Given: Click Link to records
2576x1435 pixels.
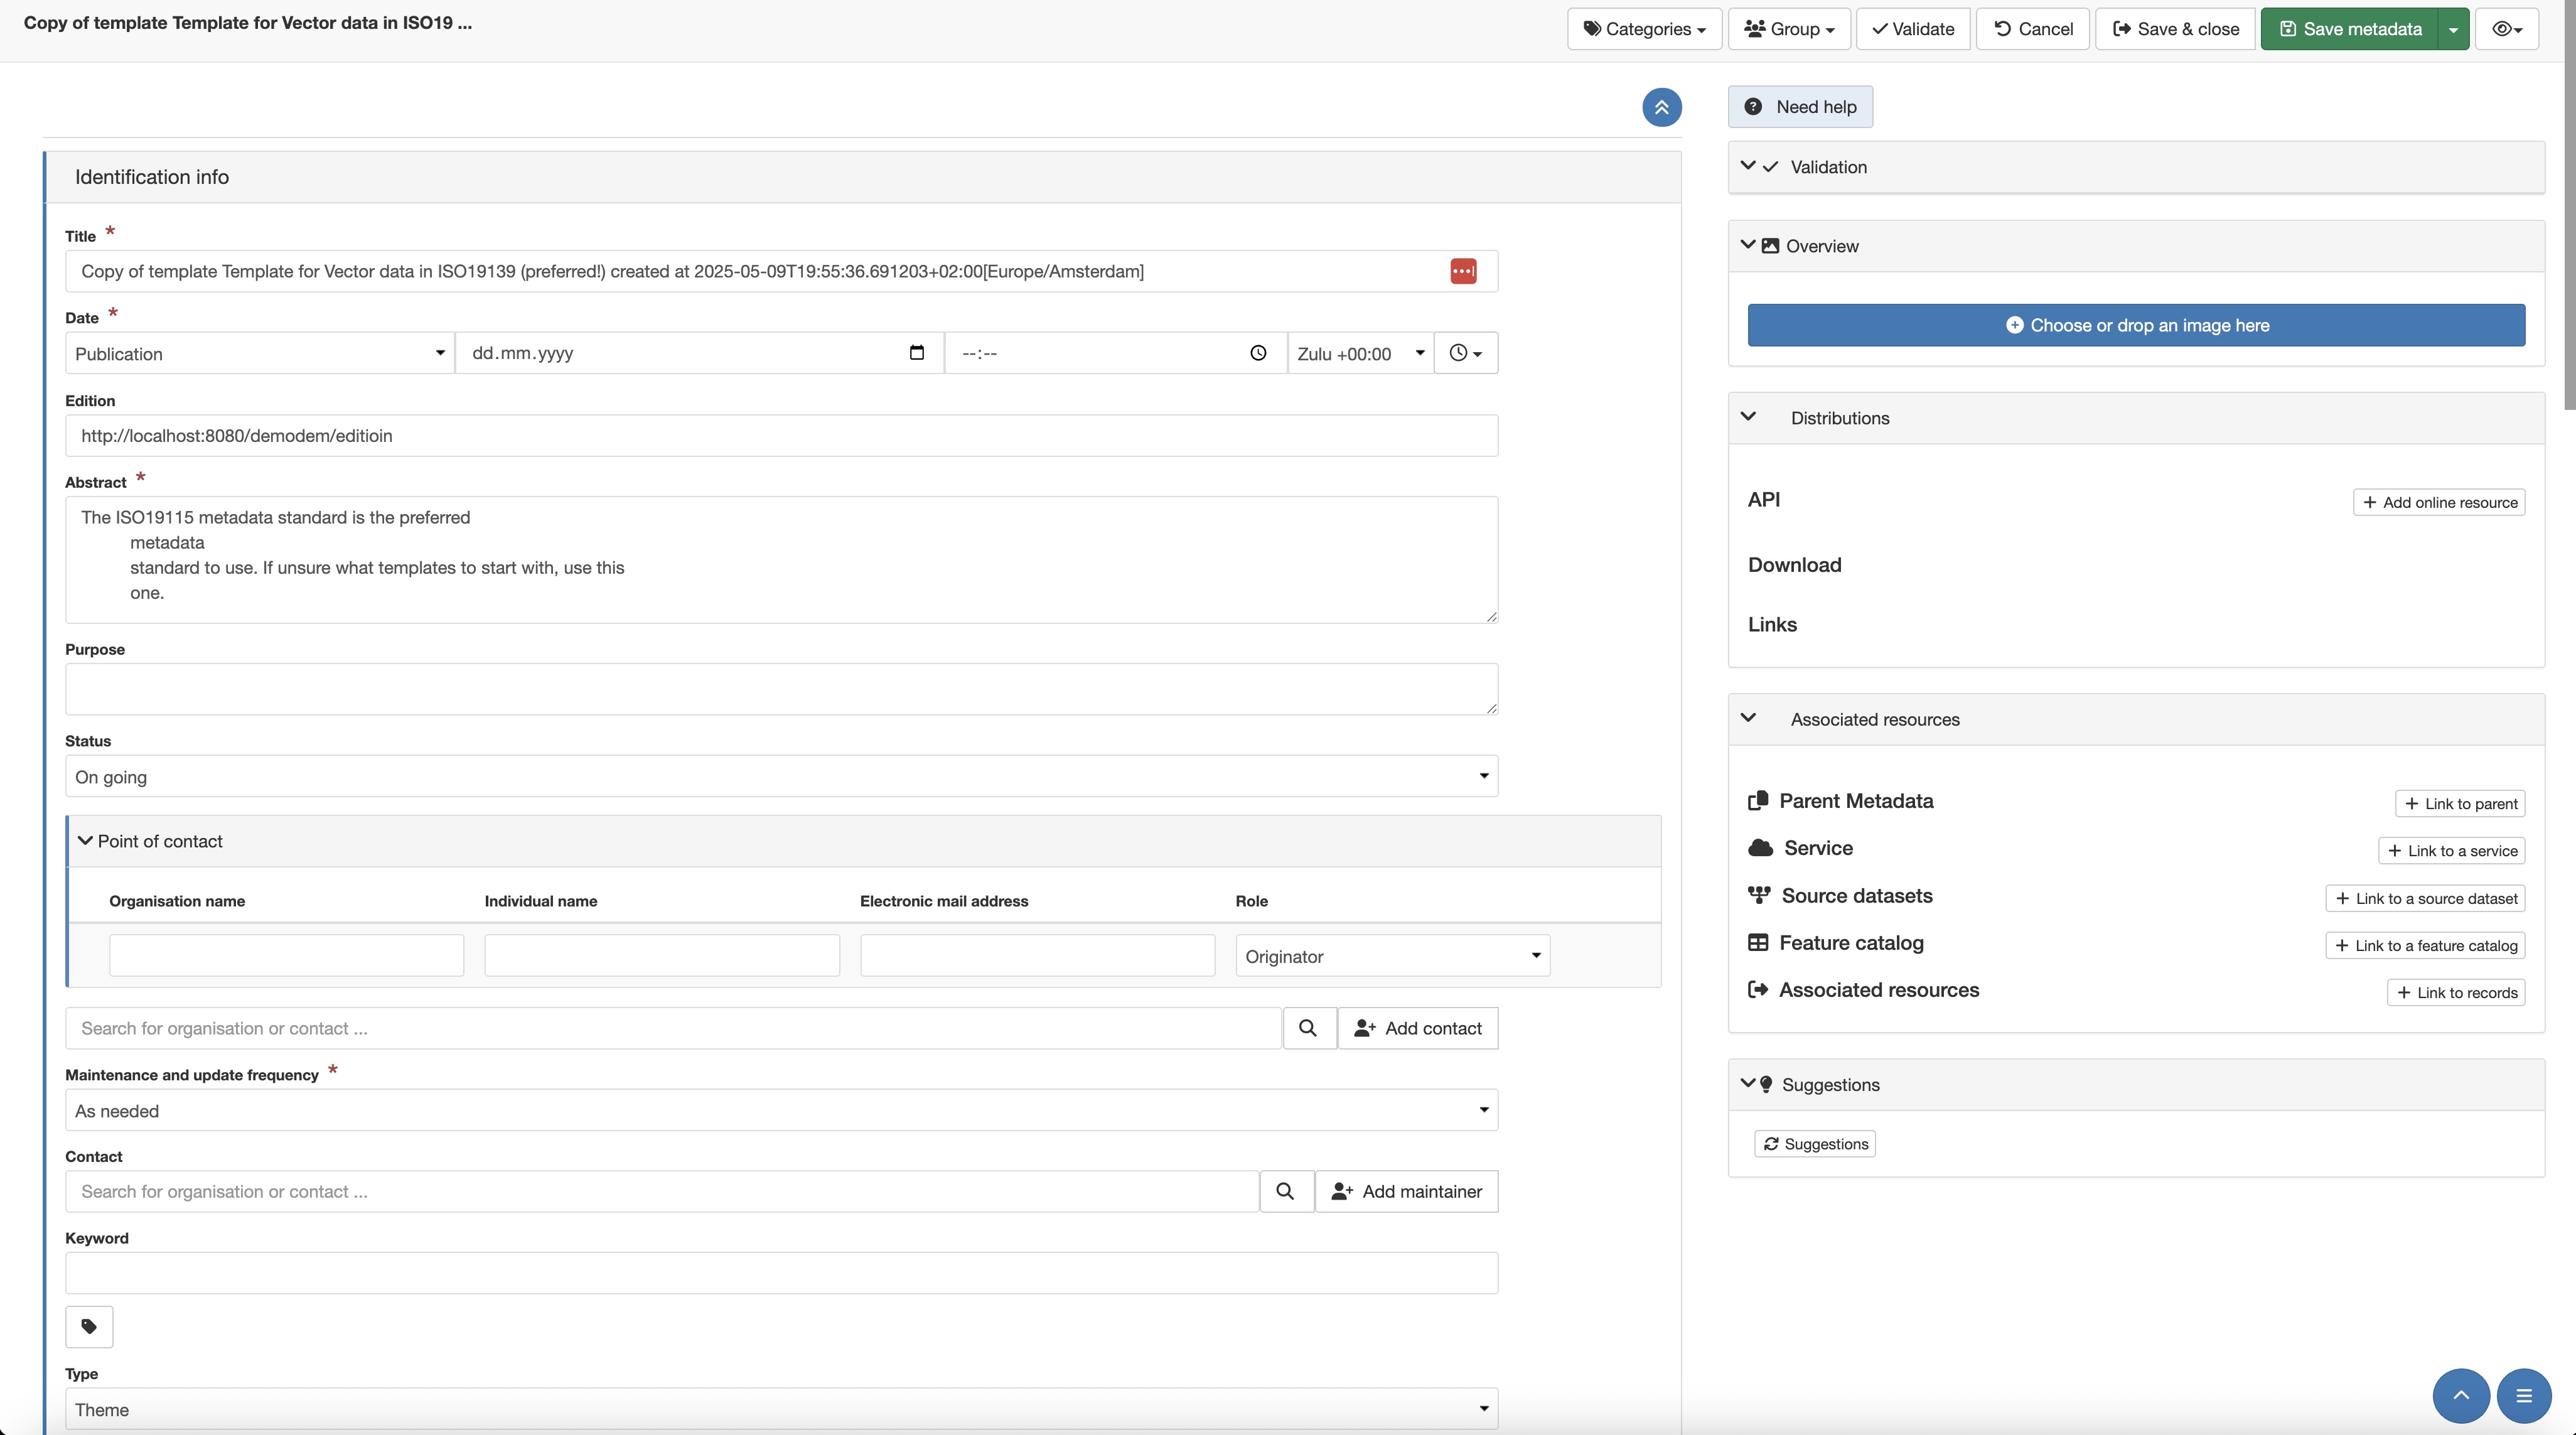Looking at the screenshot, I should pyautogui.click(x=2456, y=992).
